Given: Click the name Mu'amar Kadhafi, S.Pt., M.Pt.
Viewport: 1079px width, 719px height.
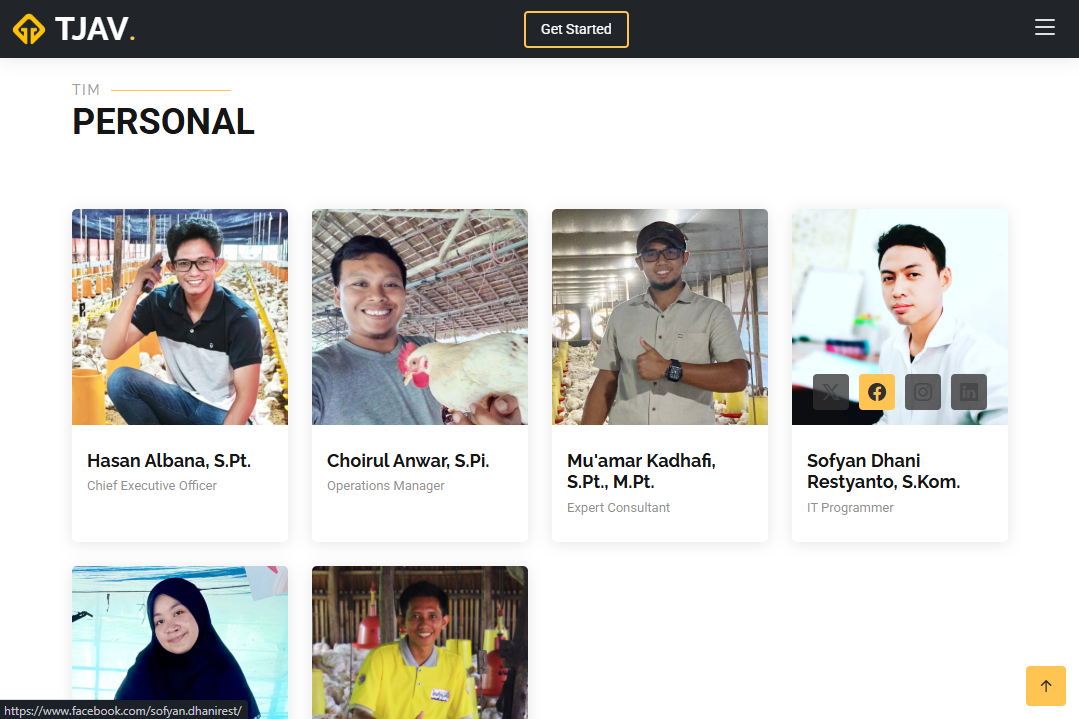Looking at the screenshot, I should pyautogui.click(x=641, y=471).
